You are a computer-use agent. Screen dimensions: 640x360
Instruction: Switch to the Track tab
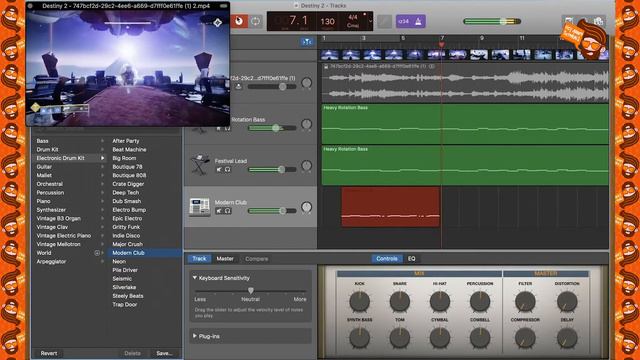(x=199, y=258)
